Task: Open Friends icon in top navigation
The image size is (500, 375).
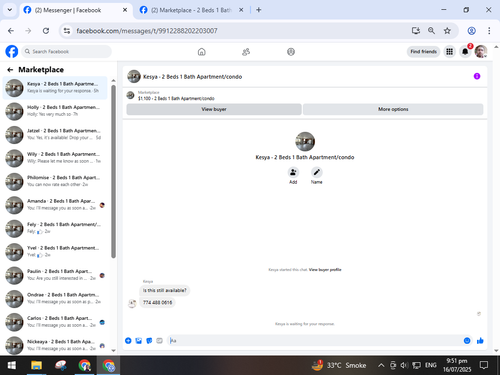Action: pos(246,52)
